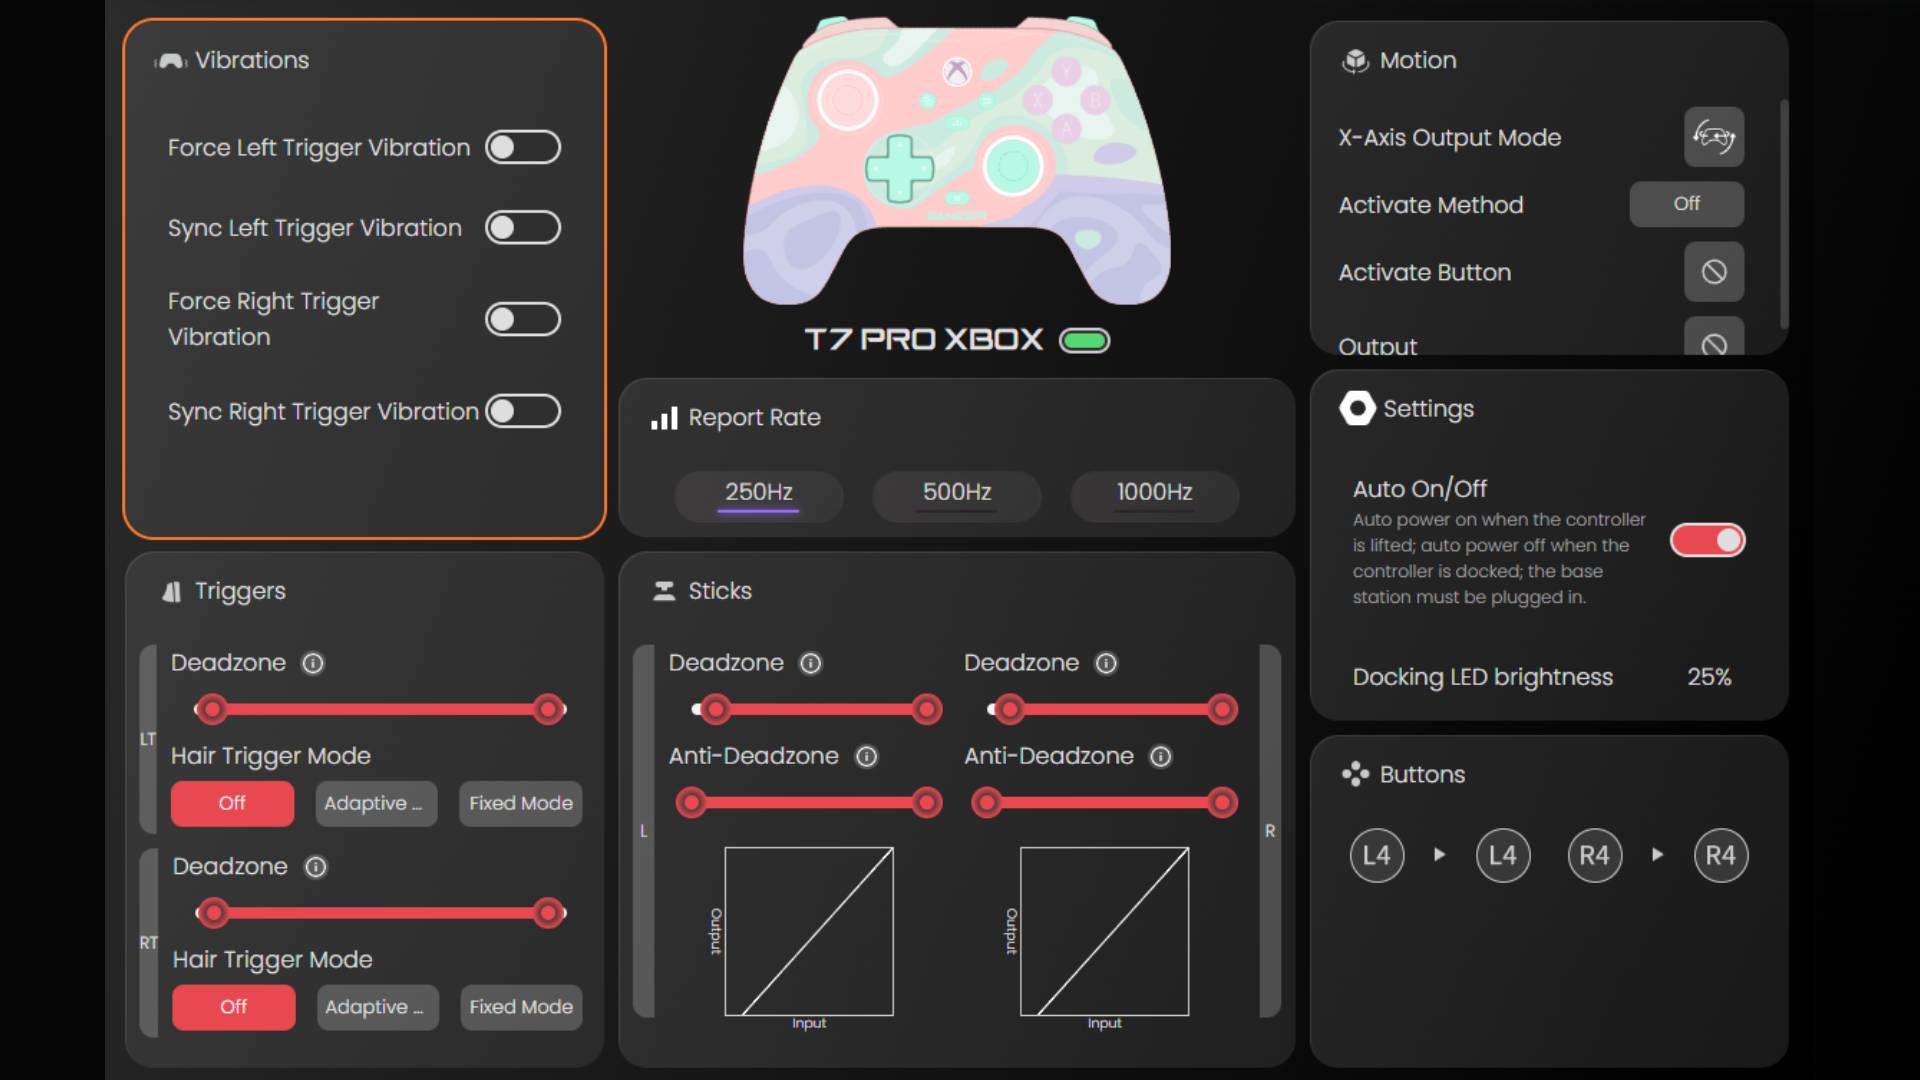Viewport: 1920px width, 1080px height.
Task: Set LT Hair Trigger Mode to Adaptive
Action: point(376,804)
